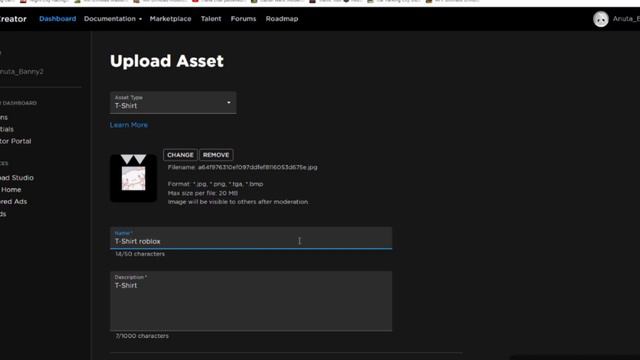The width and height of the screenshot is (640, 360).
Task: Click the Filename text line
Action: tap(242, 167)
